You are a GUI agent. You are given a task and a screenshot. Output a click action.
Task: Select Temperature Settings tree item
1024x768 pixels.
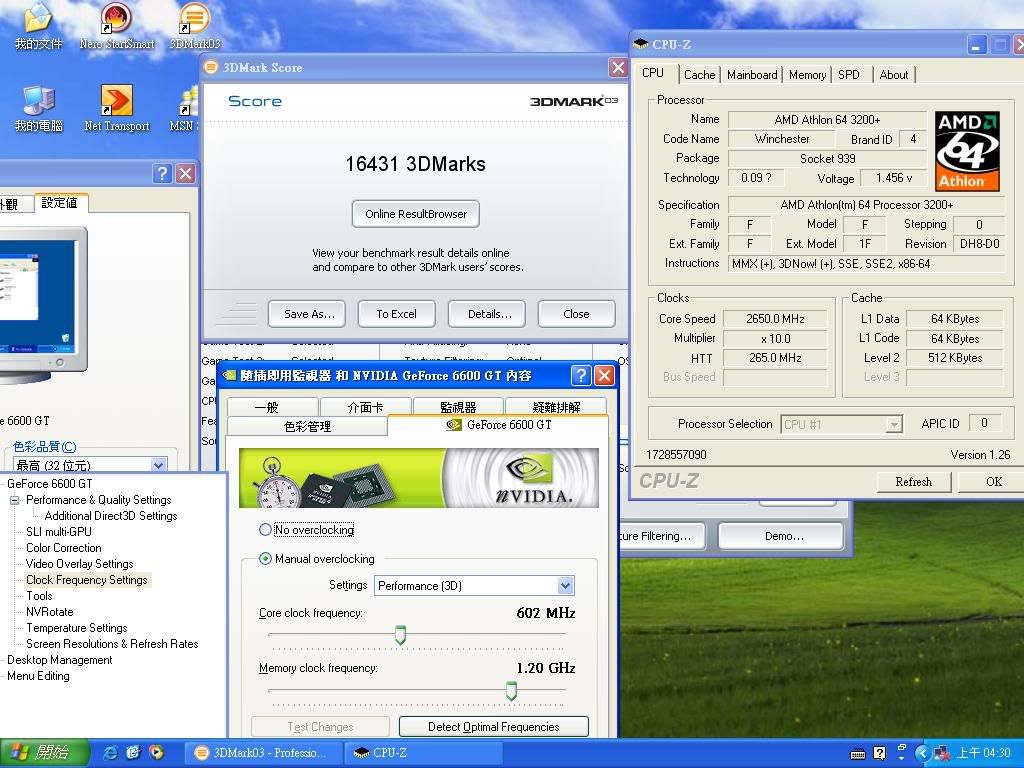[x=77, y=628]
